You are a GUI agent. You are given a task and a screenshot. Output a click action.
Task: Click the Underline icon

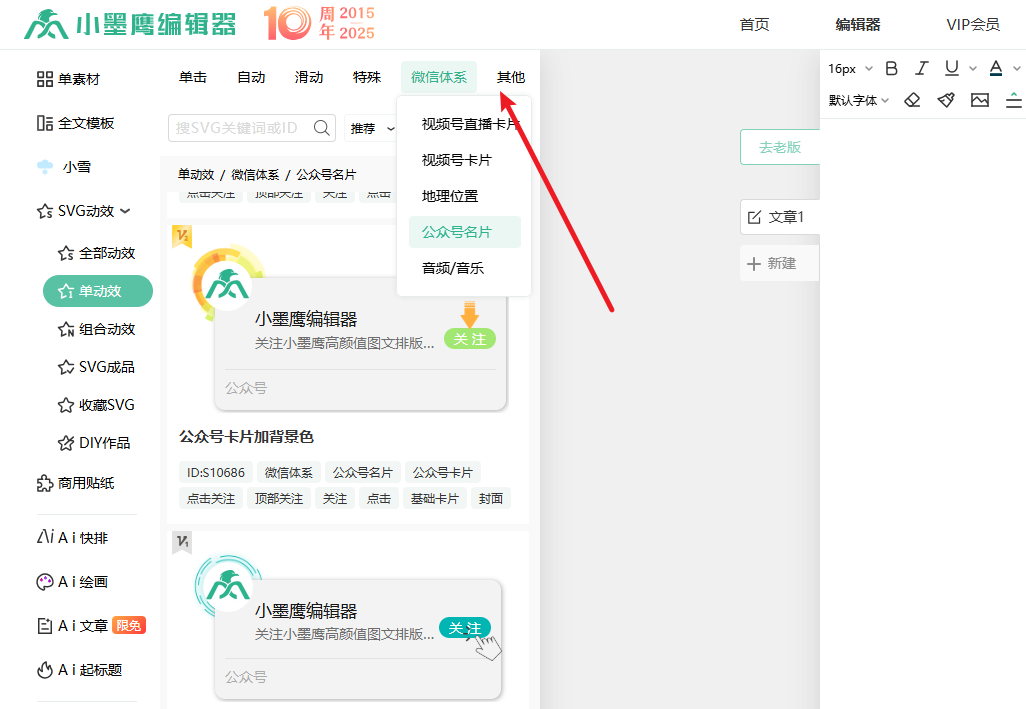coord(951,68)
